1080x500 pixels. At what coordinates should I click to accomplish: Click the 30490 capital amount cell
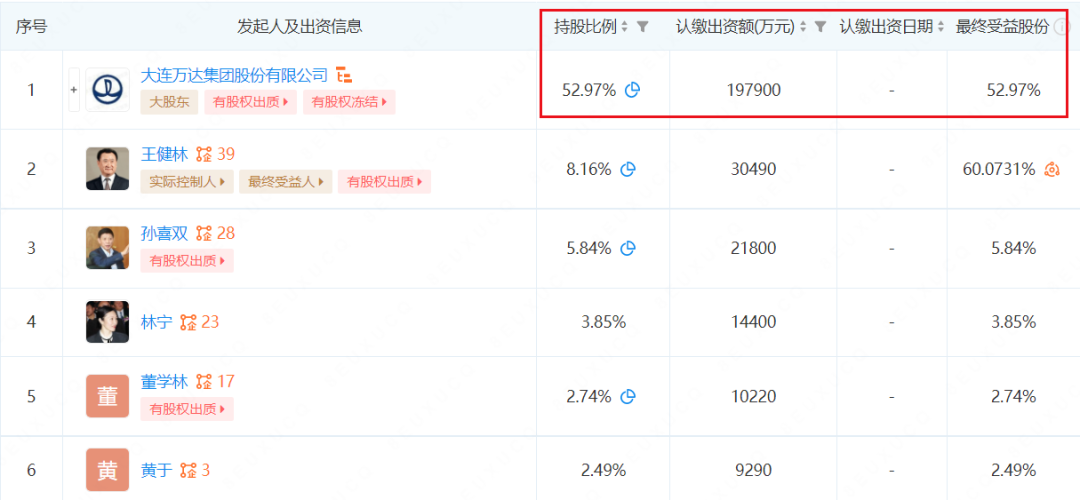click(754, 169)
